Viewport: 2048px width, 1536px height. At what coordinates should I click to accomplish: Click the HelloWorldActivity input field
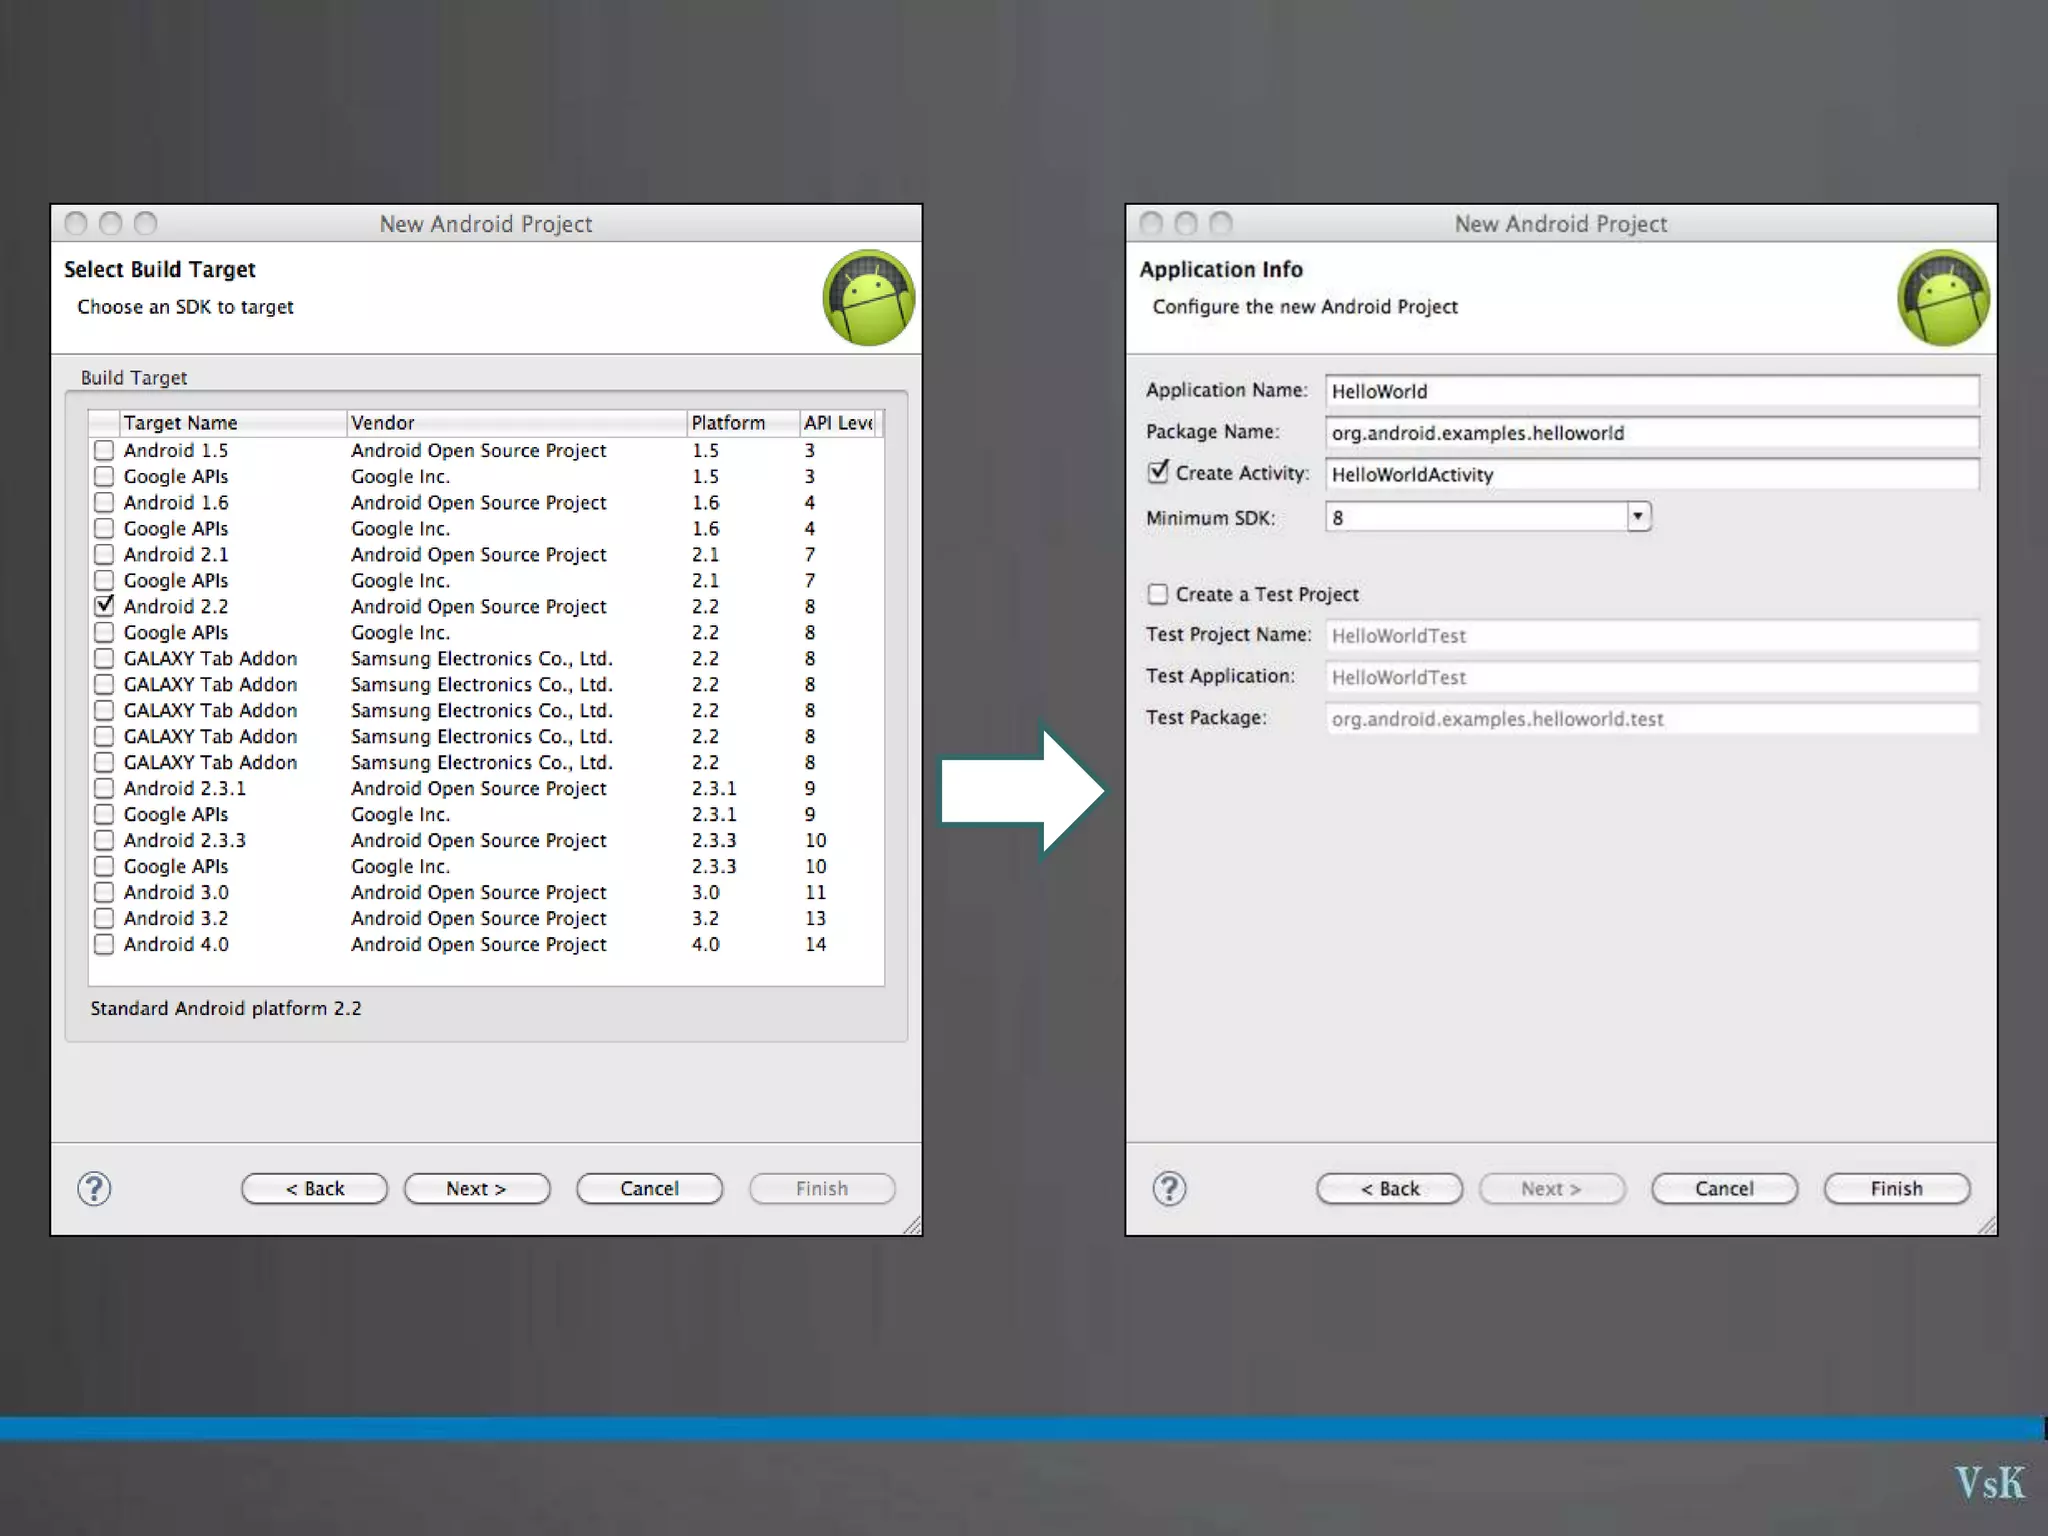1652,475
